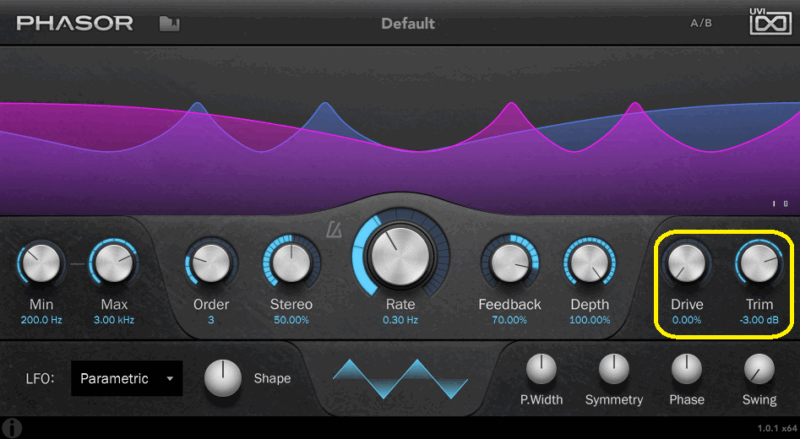Open the Default preset name menu
Image resolution: width=800 pixels, height=439 pixels.
coord(408,23)
